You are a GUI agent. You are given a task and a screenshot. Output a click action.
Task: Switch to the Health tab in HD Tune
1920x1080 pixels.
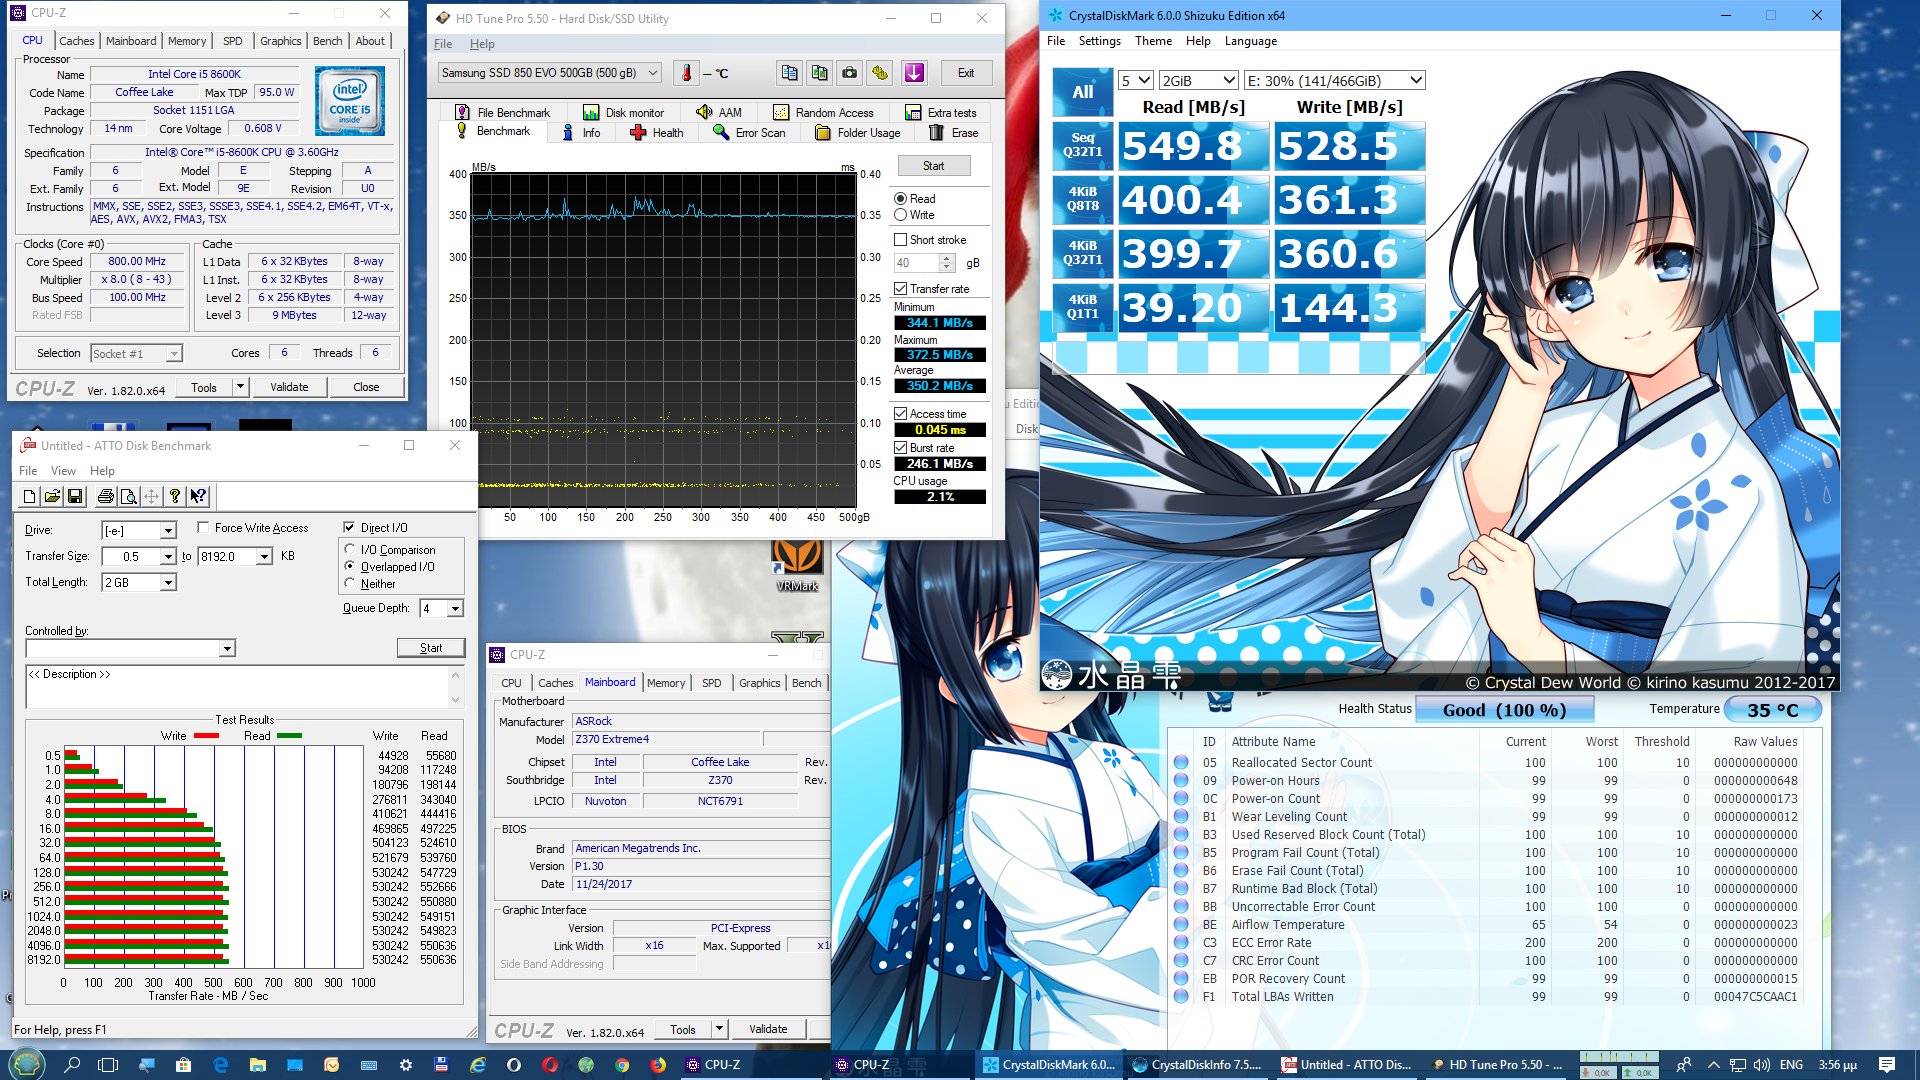click(657, 133)
